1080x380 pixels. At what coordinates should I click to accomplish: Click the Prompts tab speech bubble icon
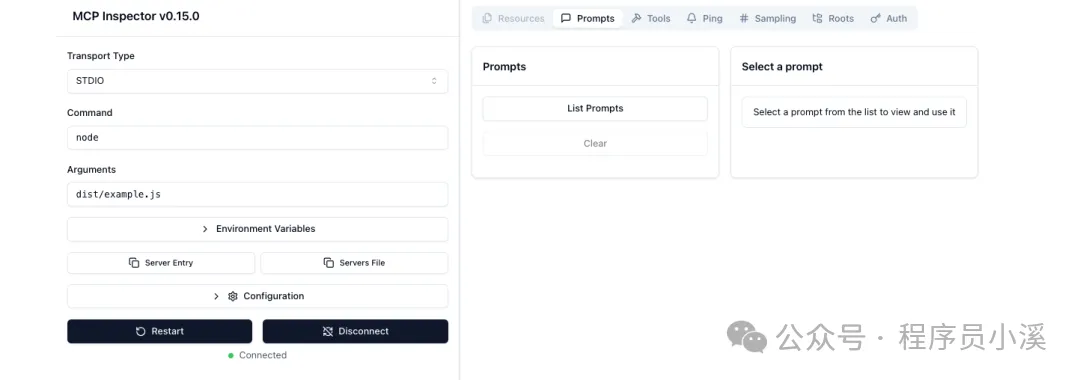[x=566, y=19]
